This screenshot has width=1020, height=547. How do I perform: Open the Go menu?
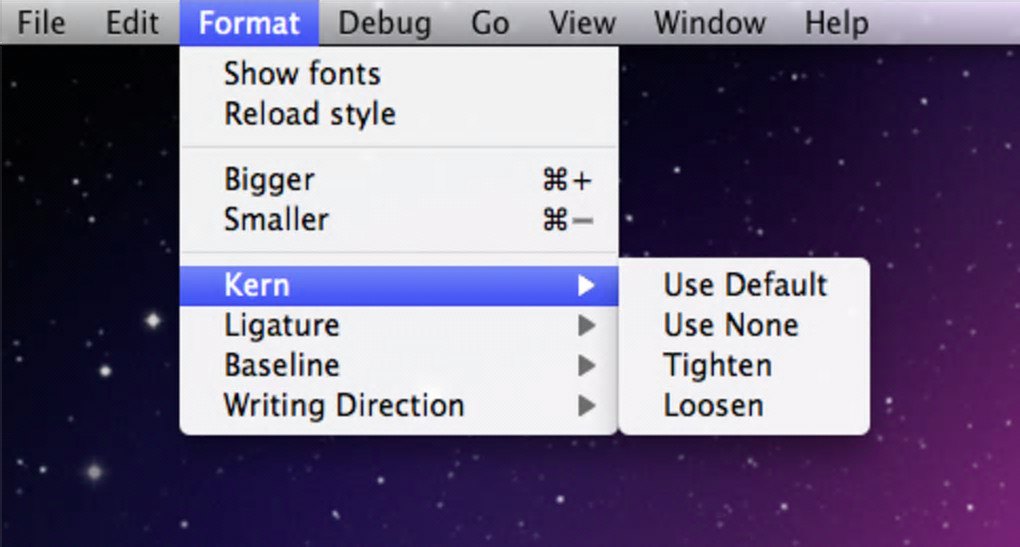click(490, 22)
